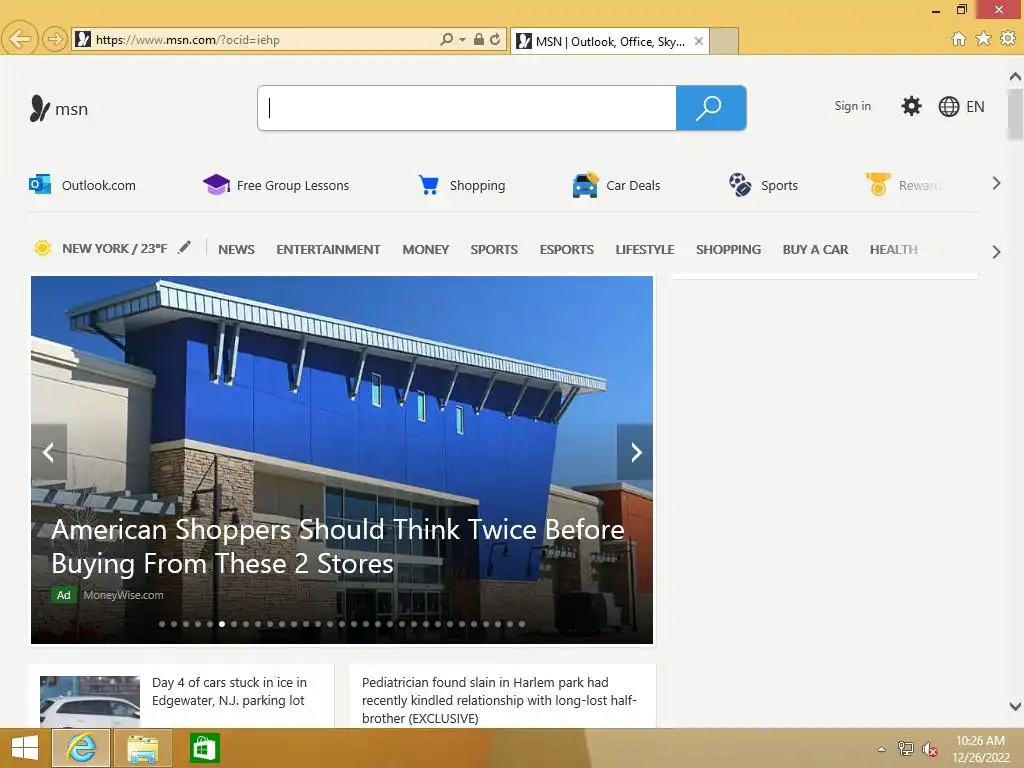
Task: Open File Explorer from the taskbar
Action: (143, 748)
